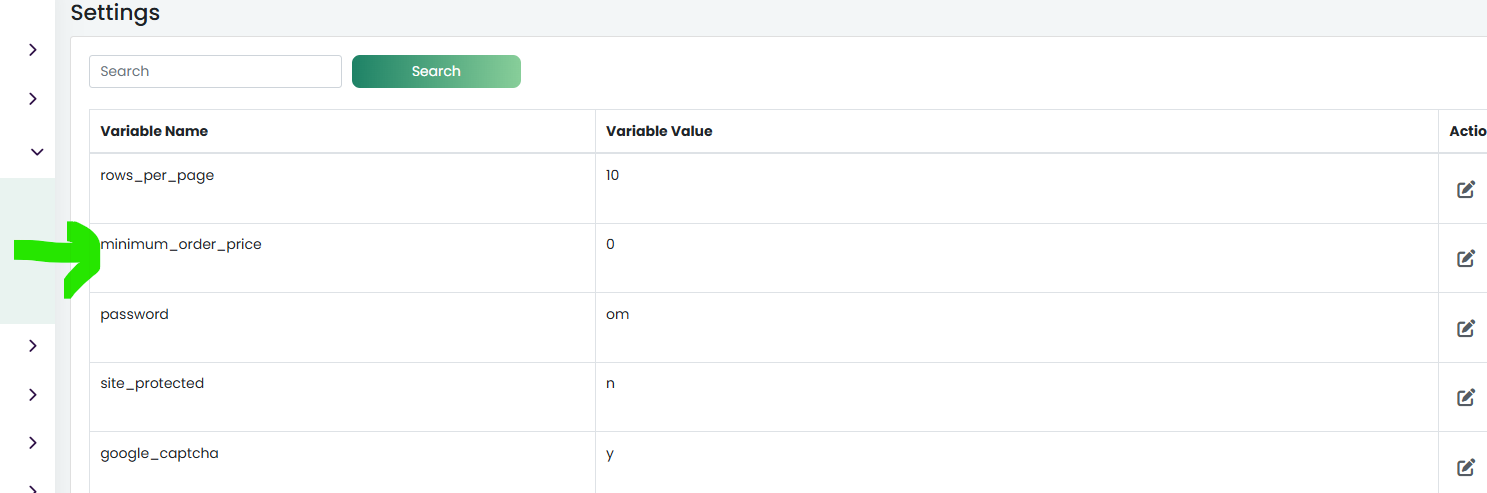Click inside the Search text field
Viewport: 1487px width, 493px height.
[215, 71]
